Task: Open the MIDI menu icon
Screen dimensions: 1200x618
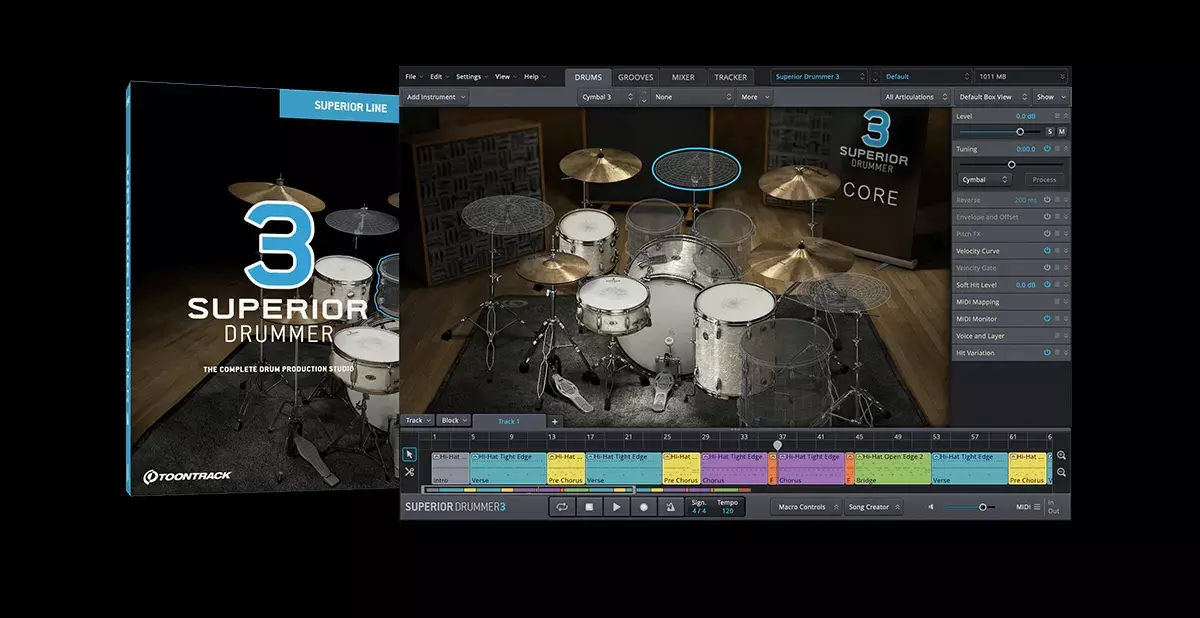Action: 1037,507
